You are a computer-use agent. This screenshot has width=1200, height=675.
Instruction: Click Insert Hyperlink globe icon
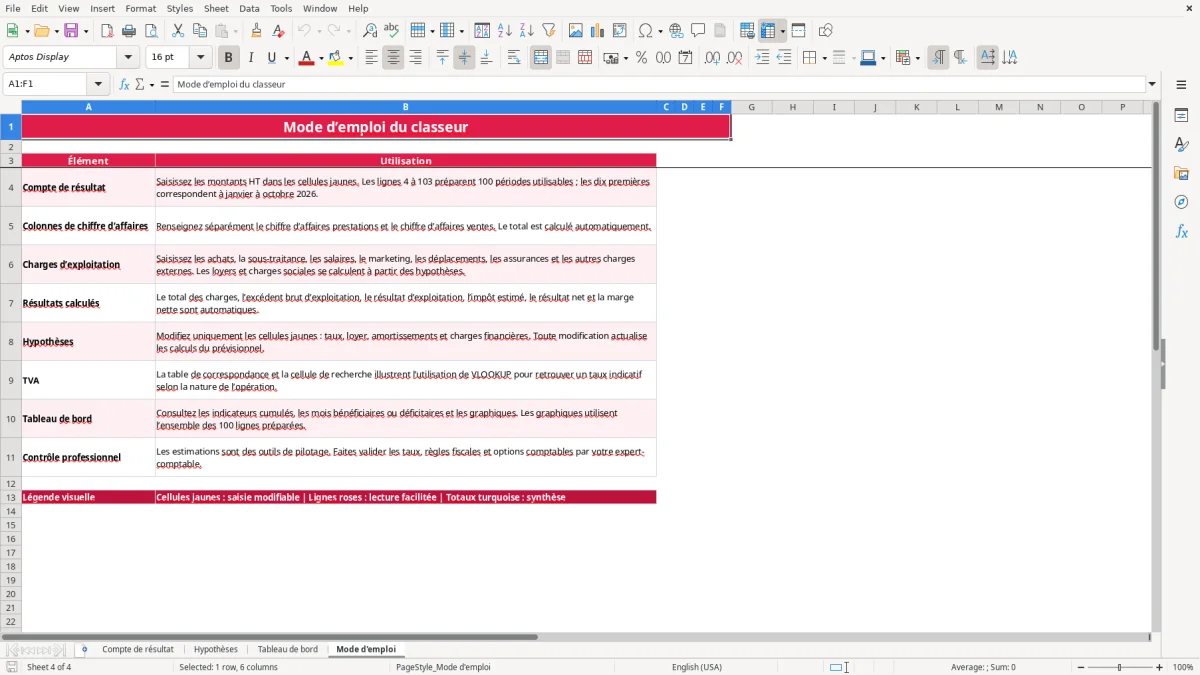click(676, 31)
